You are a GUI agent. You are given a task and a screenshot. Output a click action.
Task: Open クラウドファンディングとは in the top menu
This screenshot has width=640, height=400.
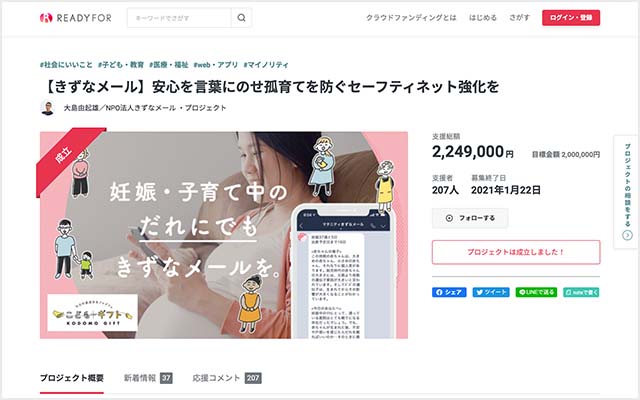pos(411,18)
